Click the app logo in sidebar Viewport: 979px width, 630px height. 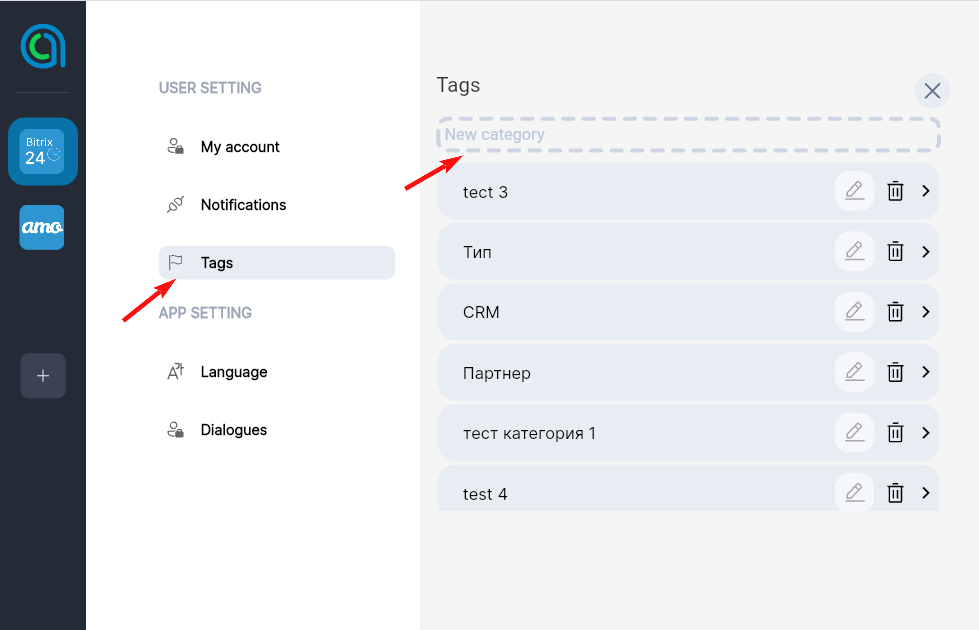43,46
